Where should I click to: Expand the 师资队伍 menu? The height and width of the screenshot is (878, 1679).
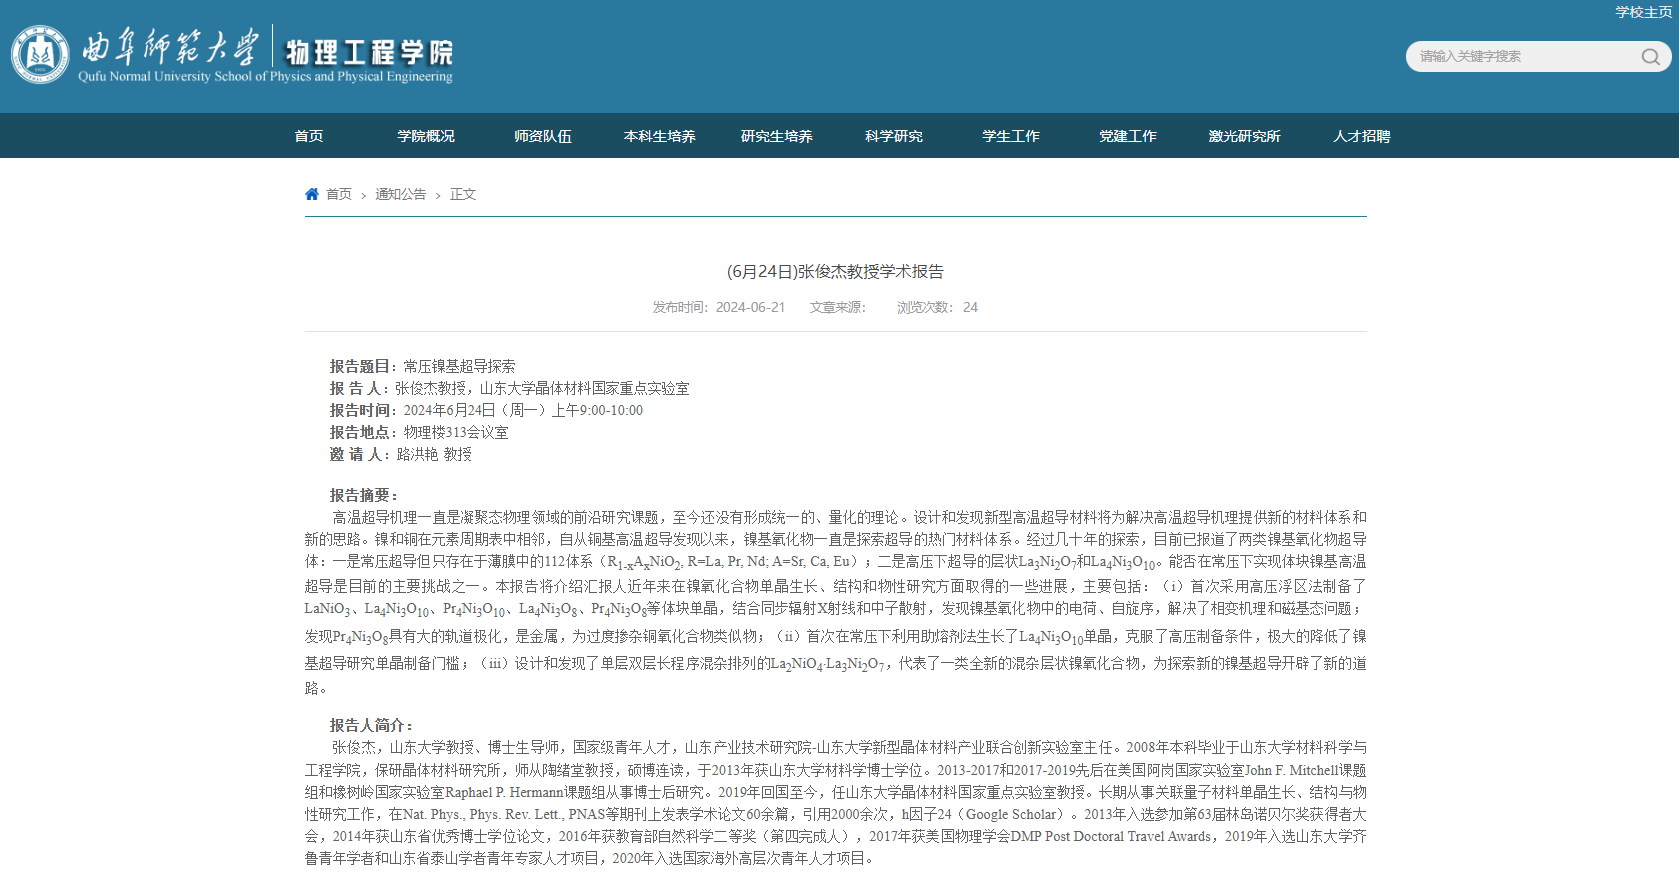point(543,136)
